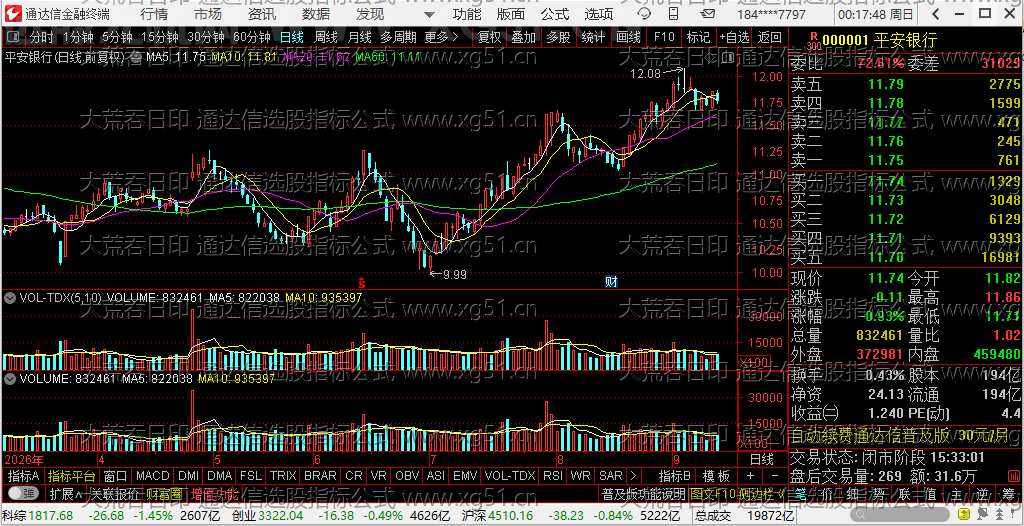
Task: Click the 复权 toolbar button
Action: coord(490,38)
